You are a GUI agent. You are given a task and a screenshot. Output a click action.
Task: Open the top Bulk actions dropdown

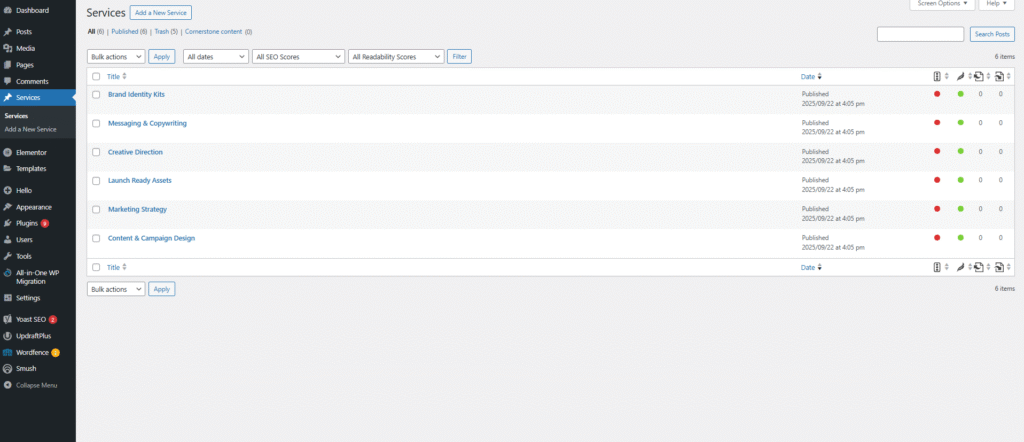[x=116, y=57]
